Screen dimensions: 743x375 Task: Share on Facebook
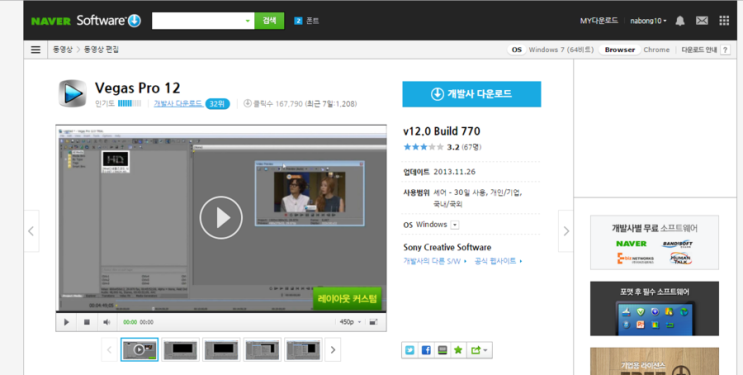click(x=426, y=350)
